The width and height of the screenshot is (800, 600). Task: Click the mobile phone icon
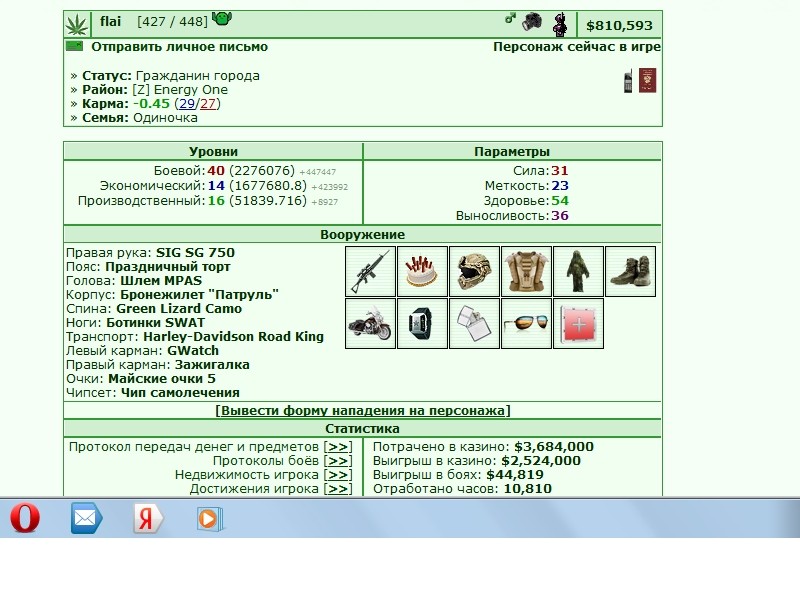pos(628,81)
